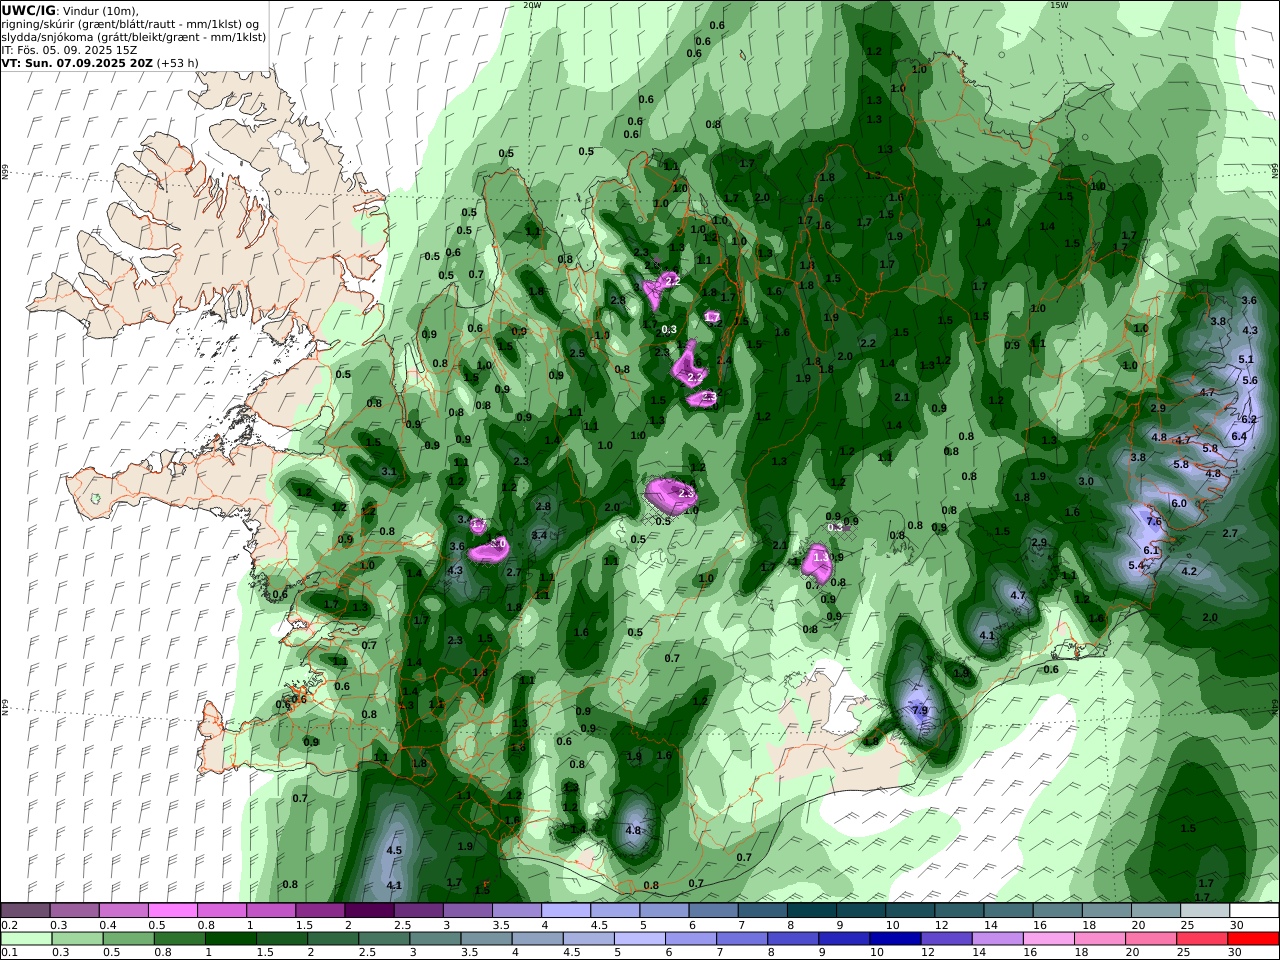Click the white swatch labeled 30 in the snow legend
Image resolution: width=1280 pixels, height=960 pixels.
point(1254,911)
